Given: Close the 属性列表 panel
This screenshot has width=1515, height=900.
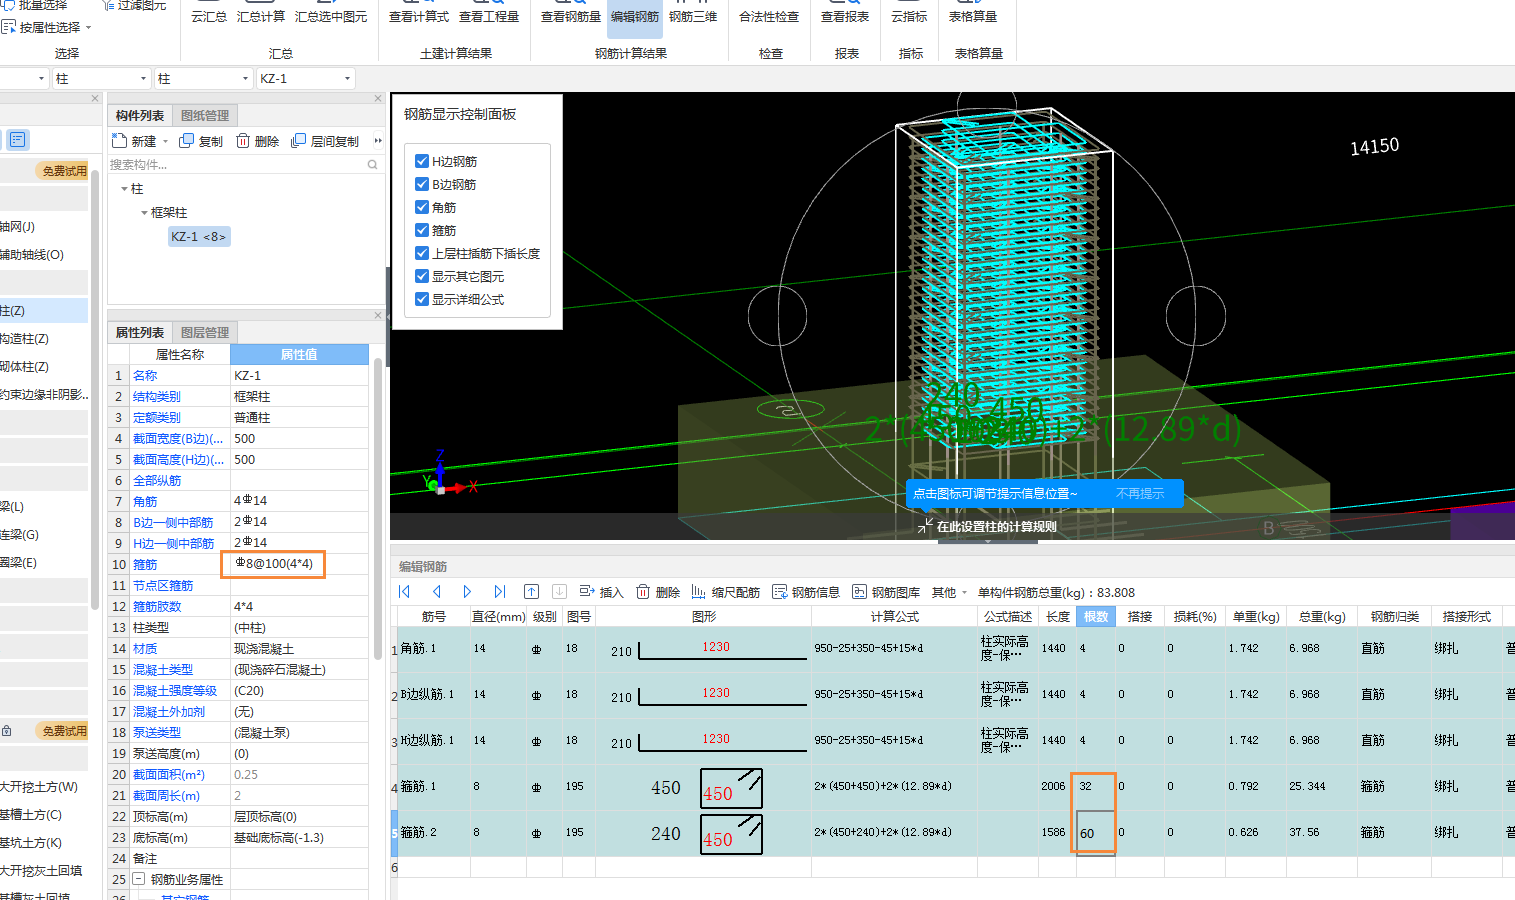Looking at the screenshot, I should 378,315.
